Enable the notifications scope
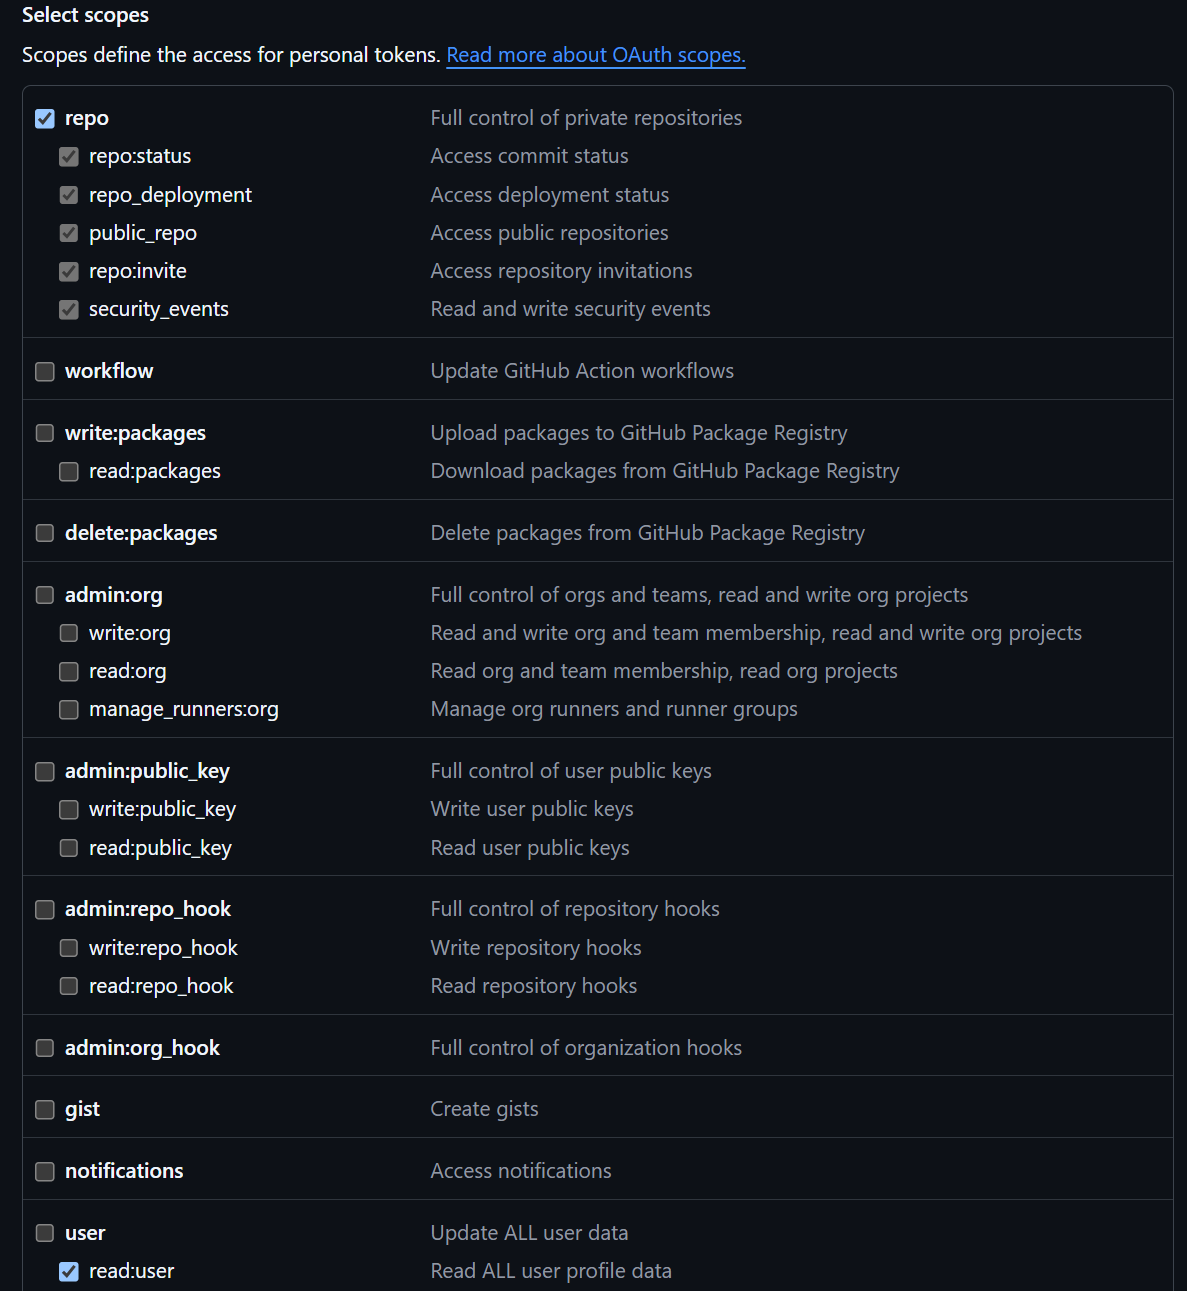The height and width of the screenshot is (1291, 1187). pyautogui.click(x=45, y=1171)
